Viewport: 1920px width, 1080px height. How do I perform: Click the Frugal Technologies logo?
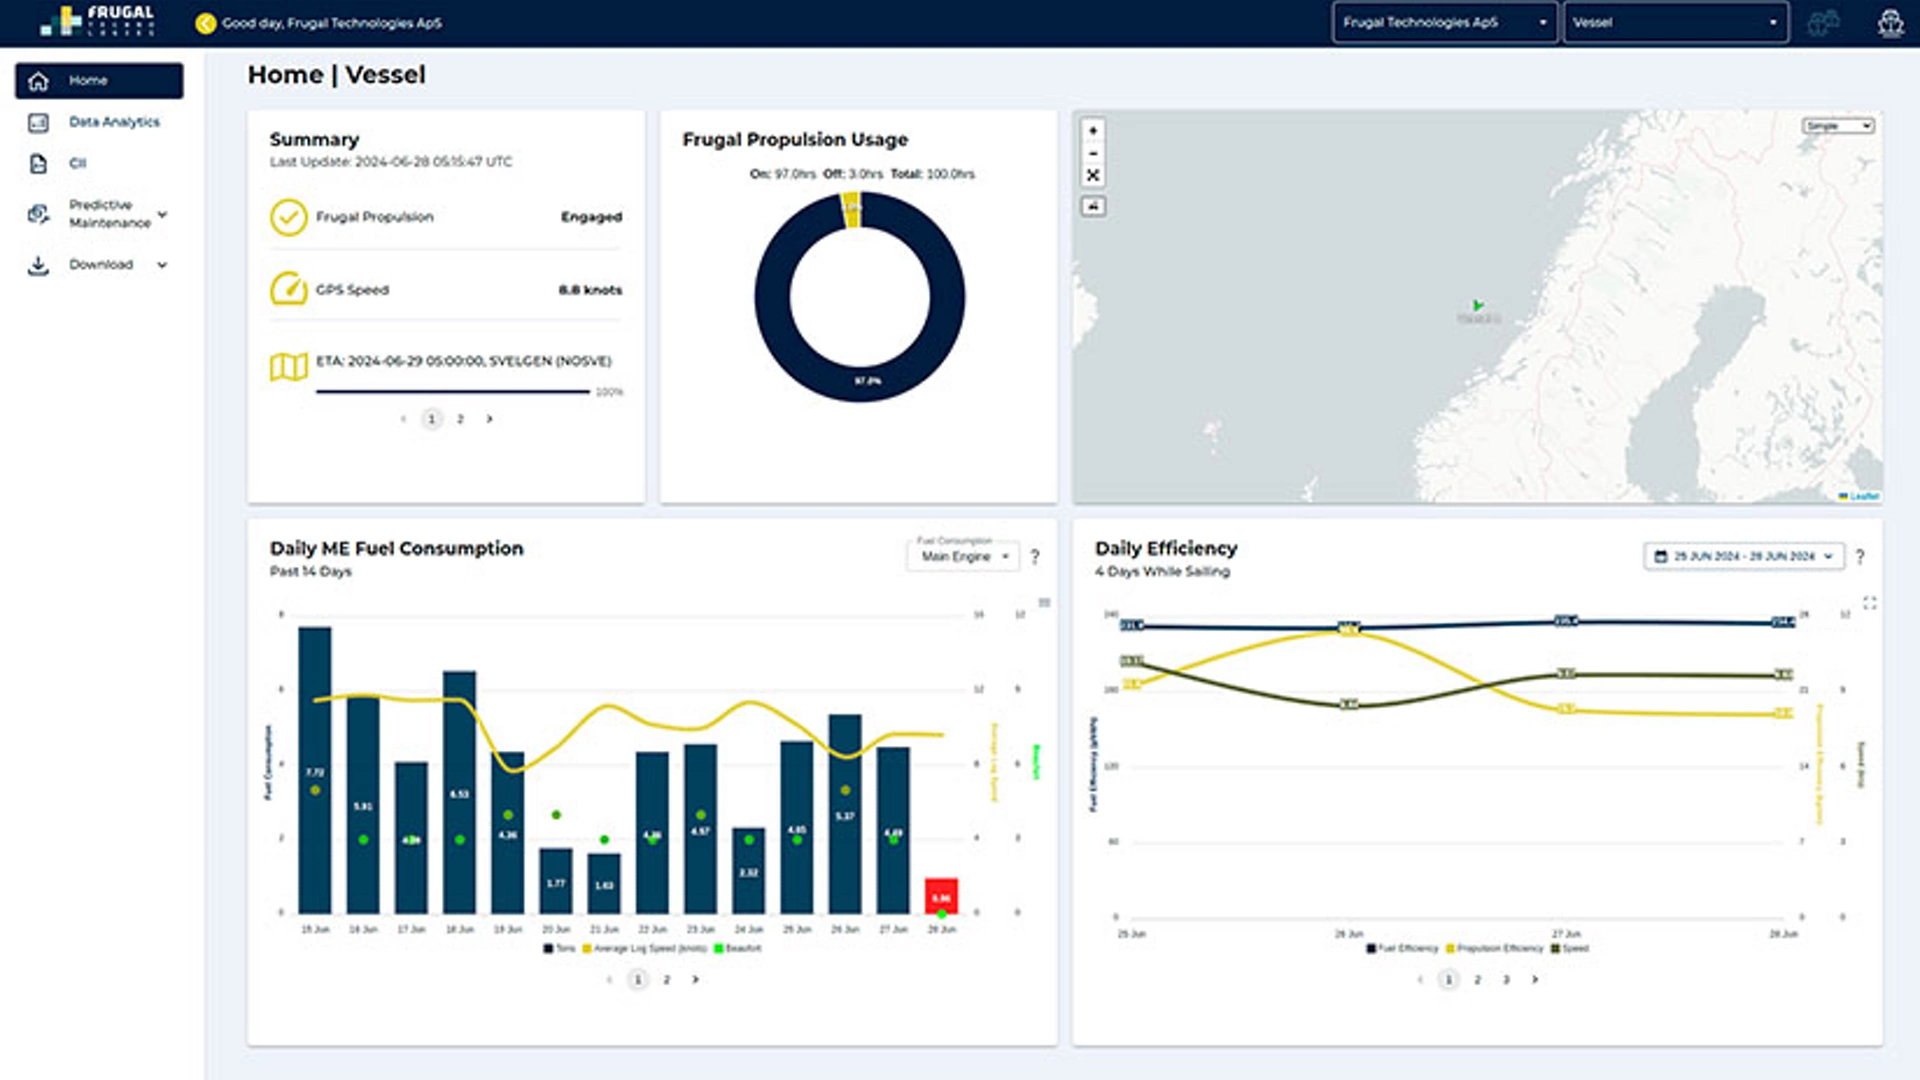point(95,22)
